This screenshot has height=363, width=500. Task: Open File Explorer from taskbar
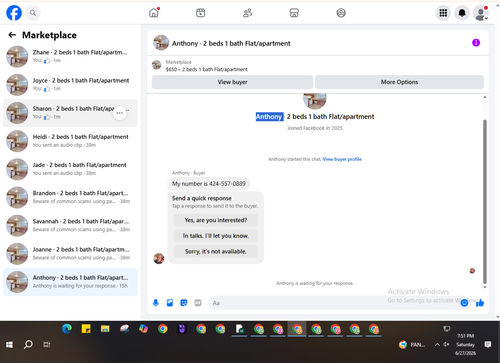point(105,329)
